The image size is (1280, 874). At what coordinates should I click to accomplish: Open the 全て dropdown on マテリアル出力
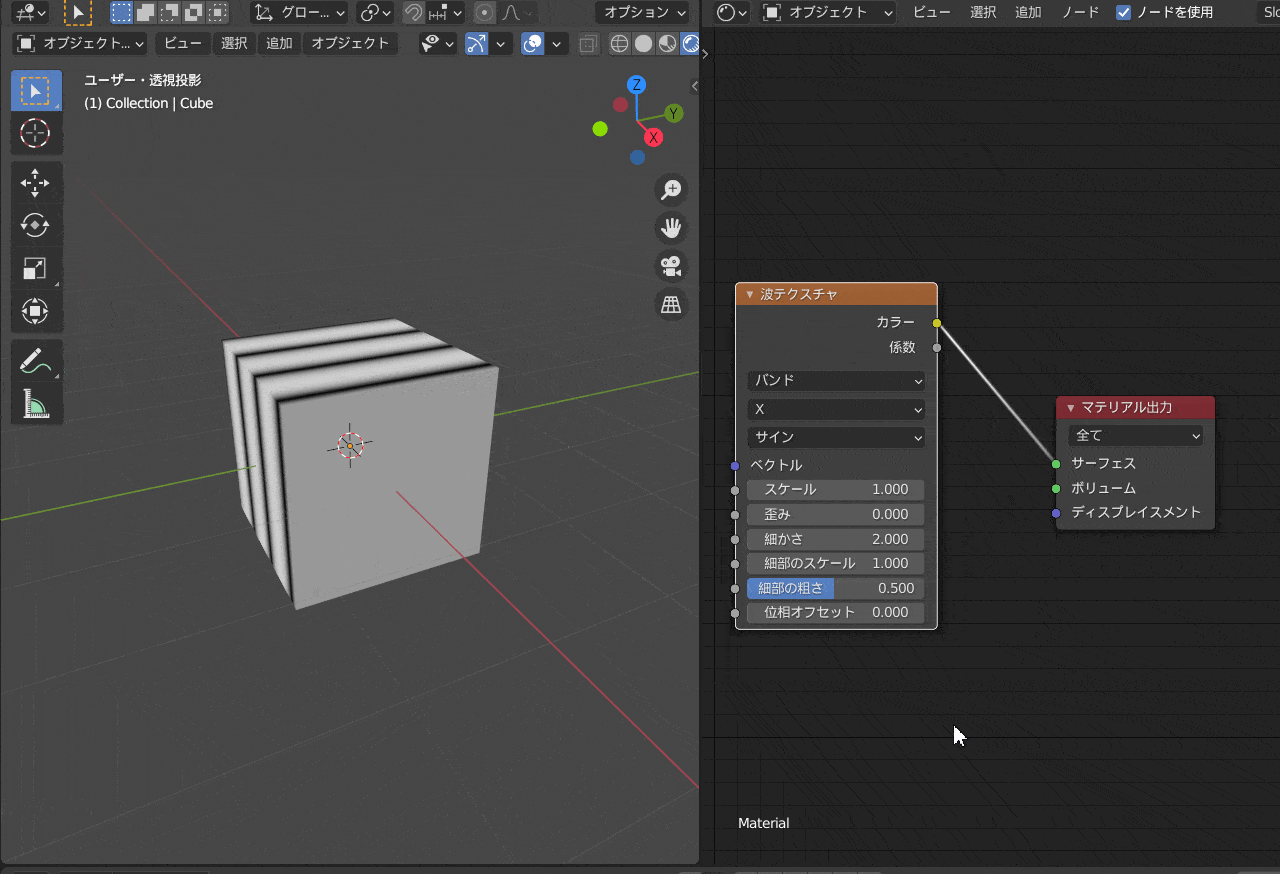(1135, 435)
